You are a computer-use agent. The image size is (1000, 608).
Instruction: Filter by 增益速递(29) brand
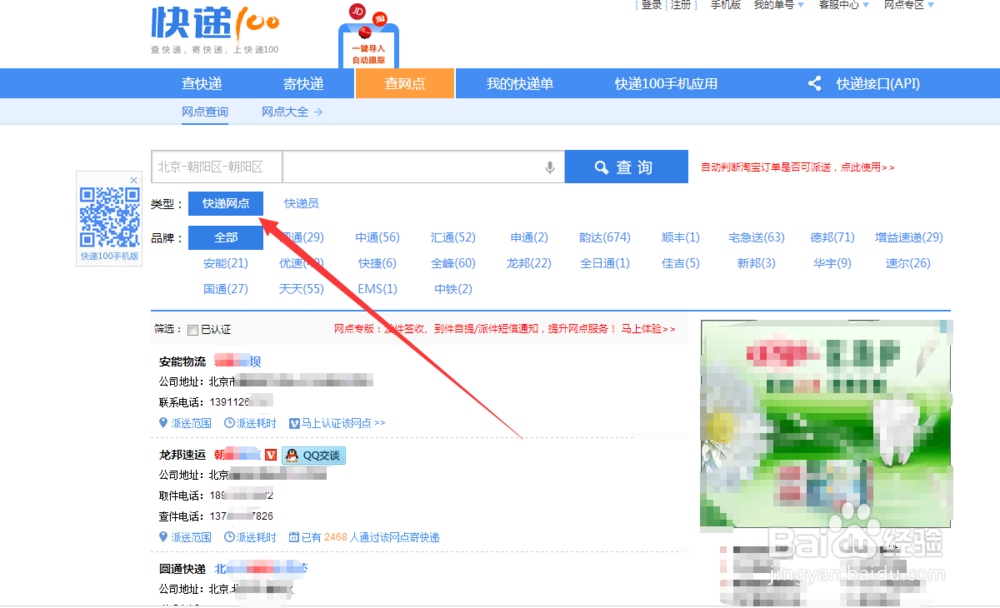coord(909,237)
